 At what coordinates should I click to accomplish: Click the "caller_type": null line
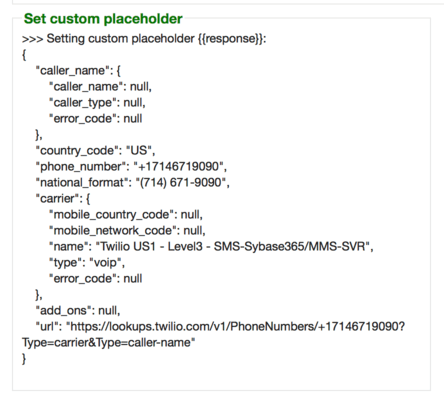(x=97, y=103)
